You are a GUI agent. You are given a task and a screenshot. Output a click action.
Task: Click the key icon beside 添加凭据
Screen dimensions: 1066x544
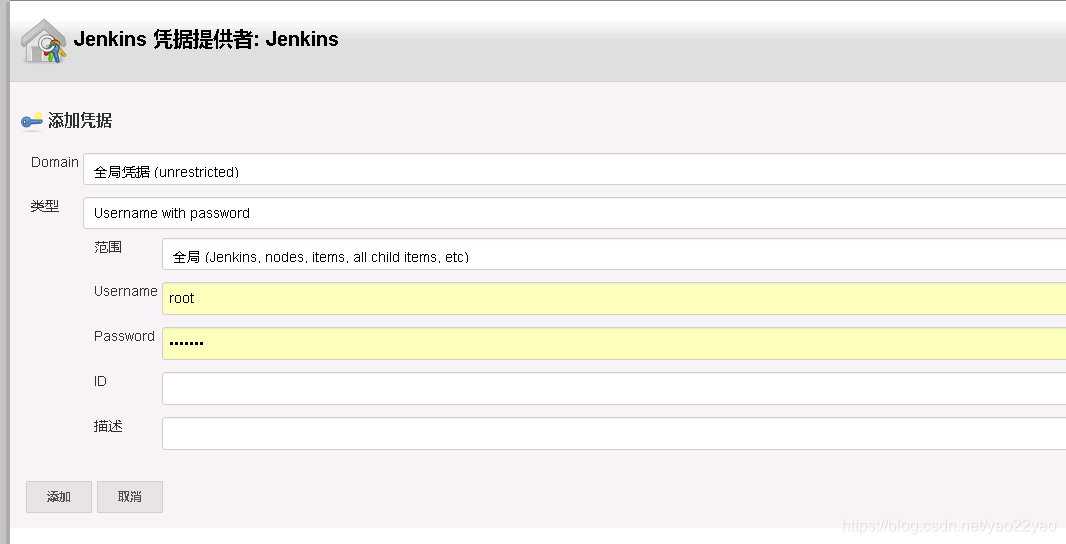(31, 121)
